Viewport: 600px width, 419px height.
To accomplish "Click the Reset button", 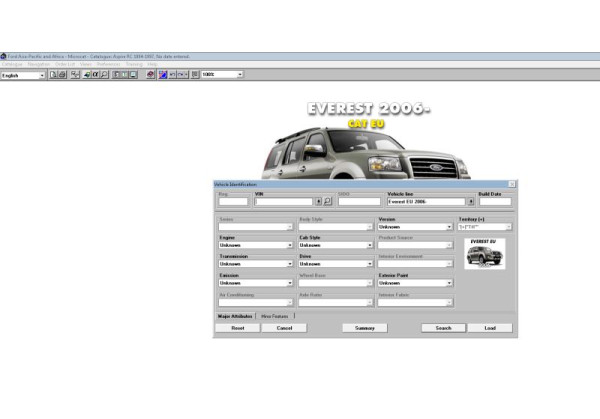I will point(237,327).
